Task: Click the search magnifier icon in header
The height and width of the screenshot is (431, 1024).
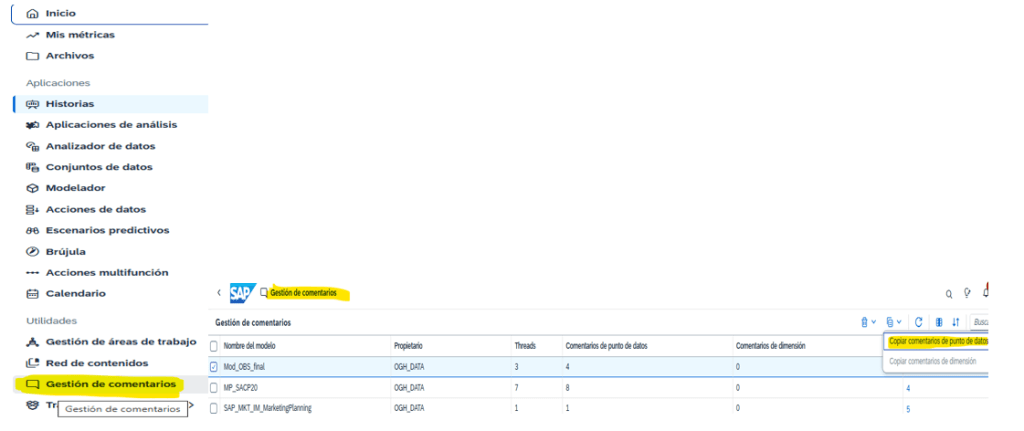Action: click(949, 294)
